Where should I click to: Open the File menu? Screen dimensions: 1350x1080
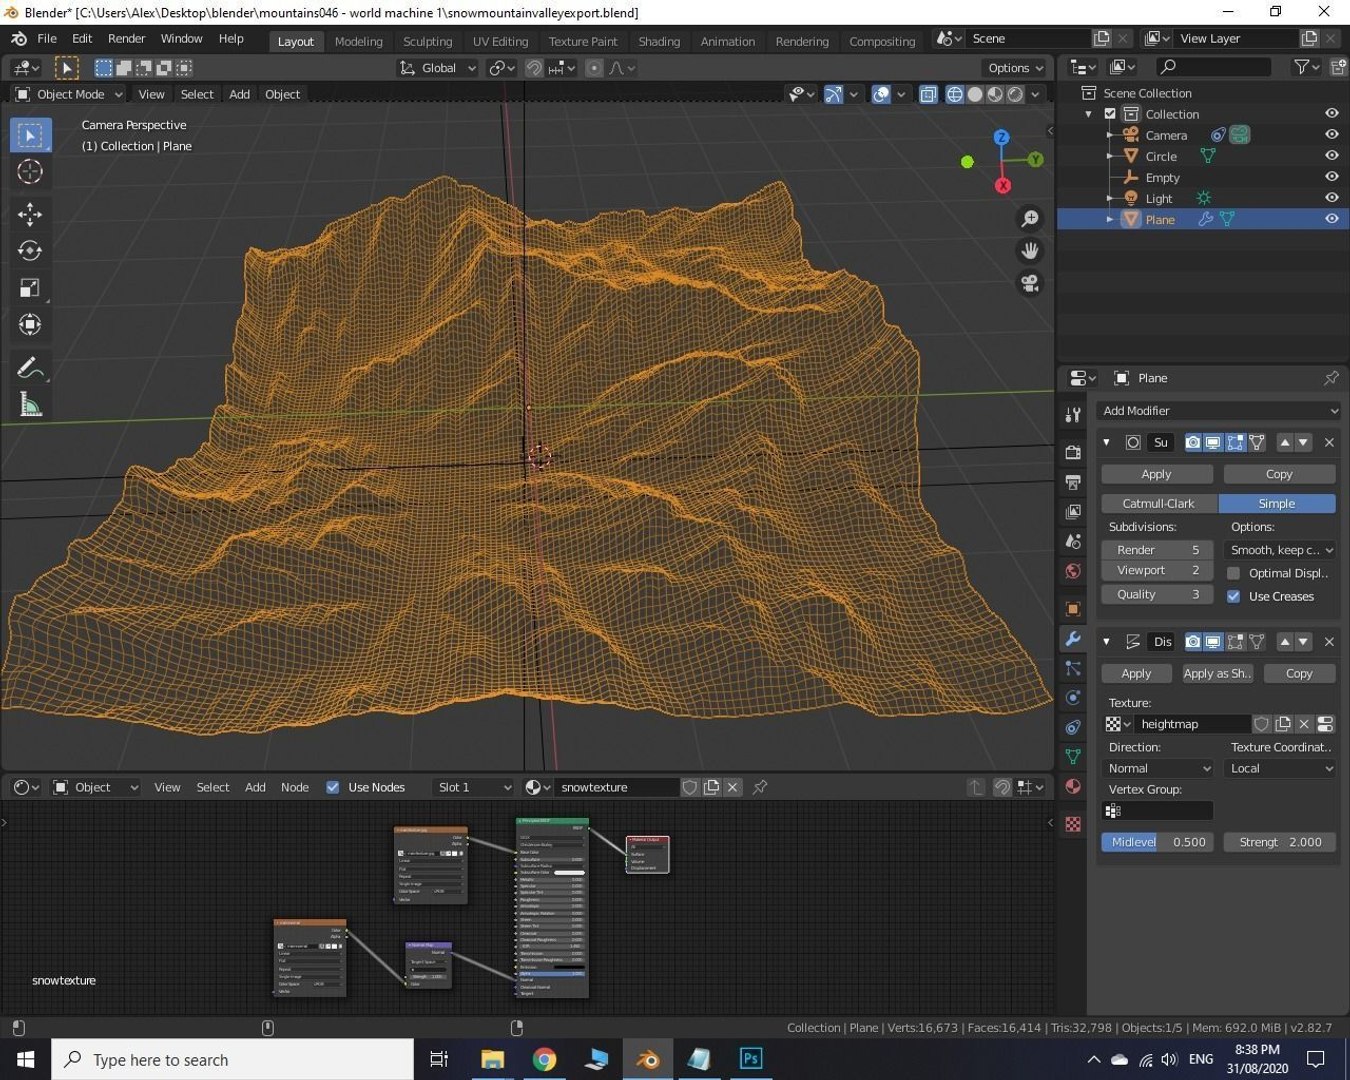coord(47,39)
